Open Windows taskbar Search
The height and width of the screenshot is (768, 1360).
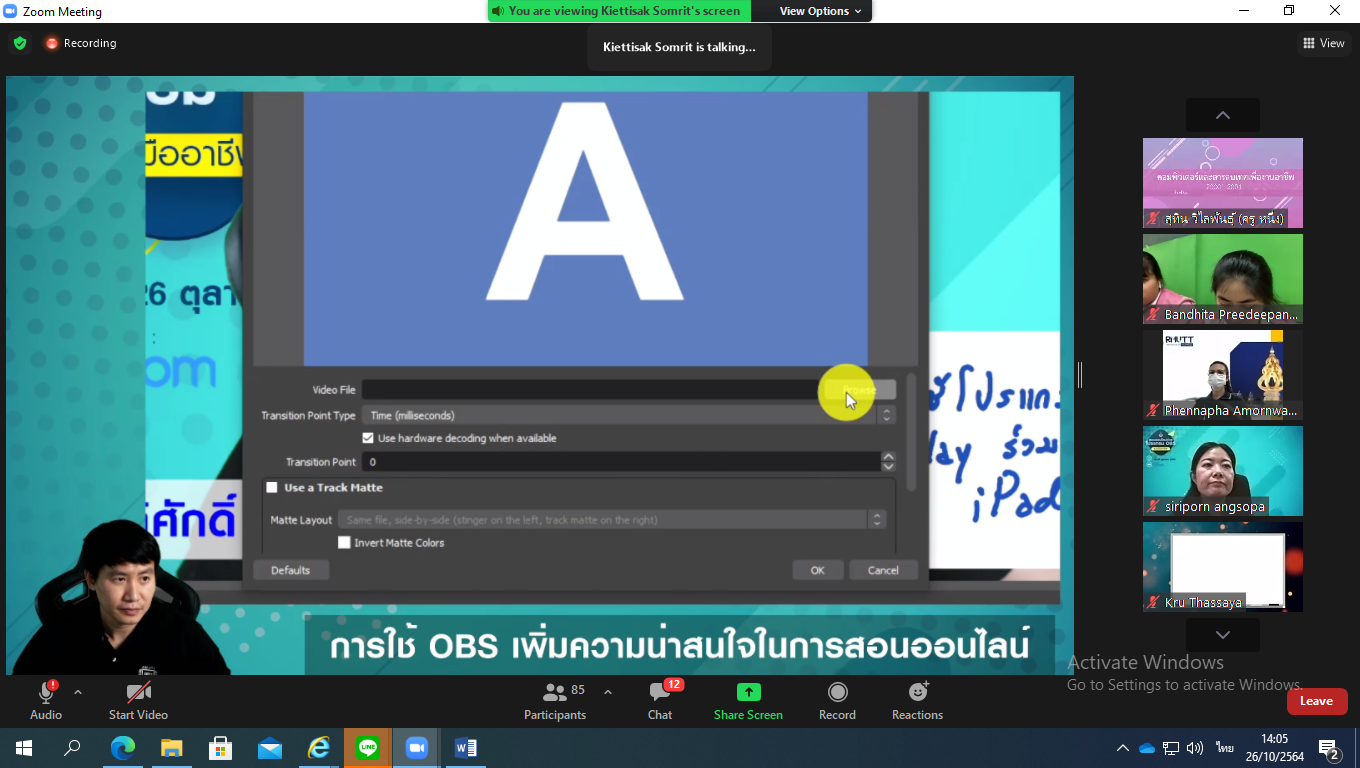click(x=72, y=748)
